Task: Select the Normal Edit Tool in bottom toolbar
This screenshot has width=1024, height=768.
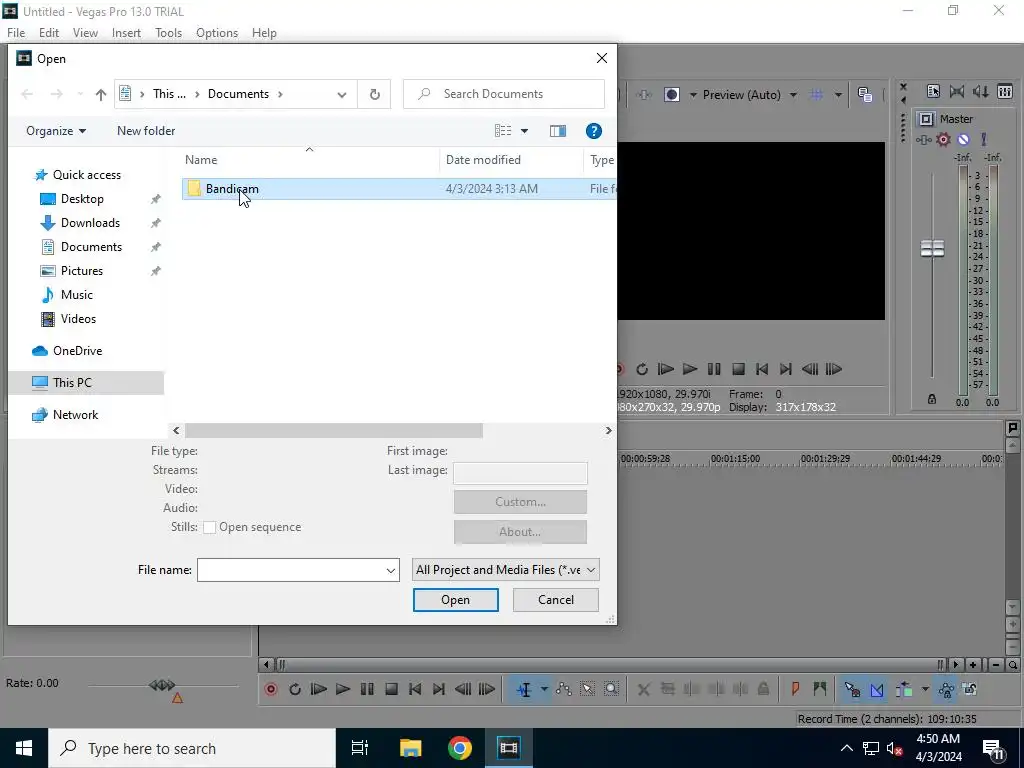Action: tap(524, 689)
